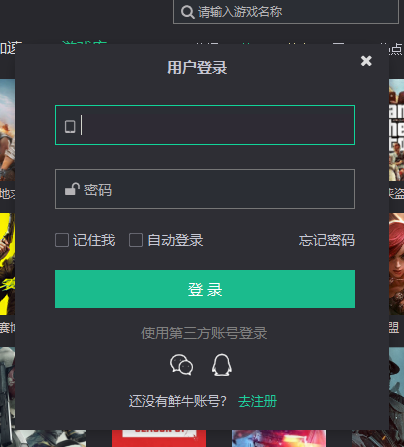Click the phone icon in username field
The image size is (404, 447).
[x=70, y=127]
